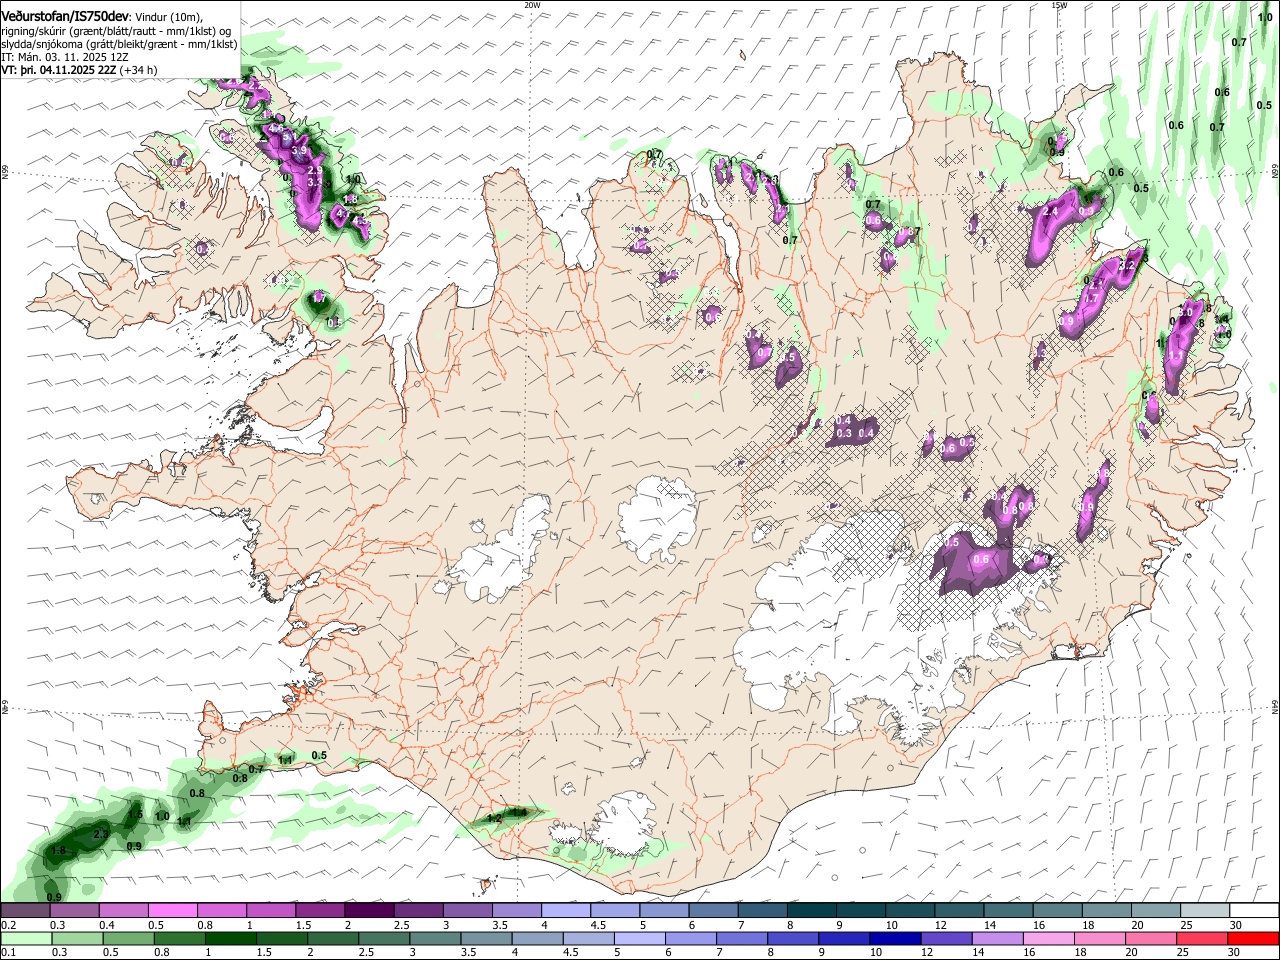Select lower legend swatch between 0.1 and 0.3
The height and width of the screenshot is (960, 1280).
25,938
